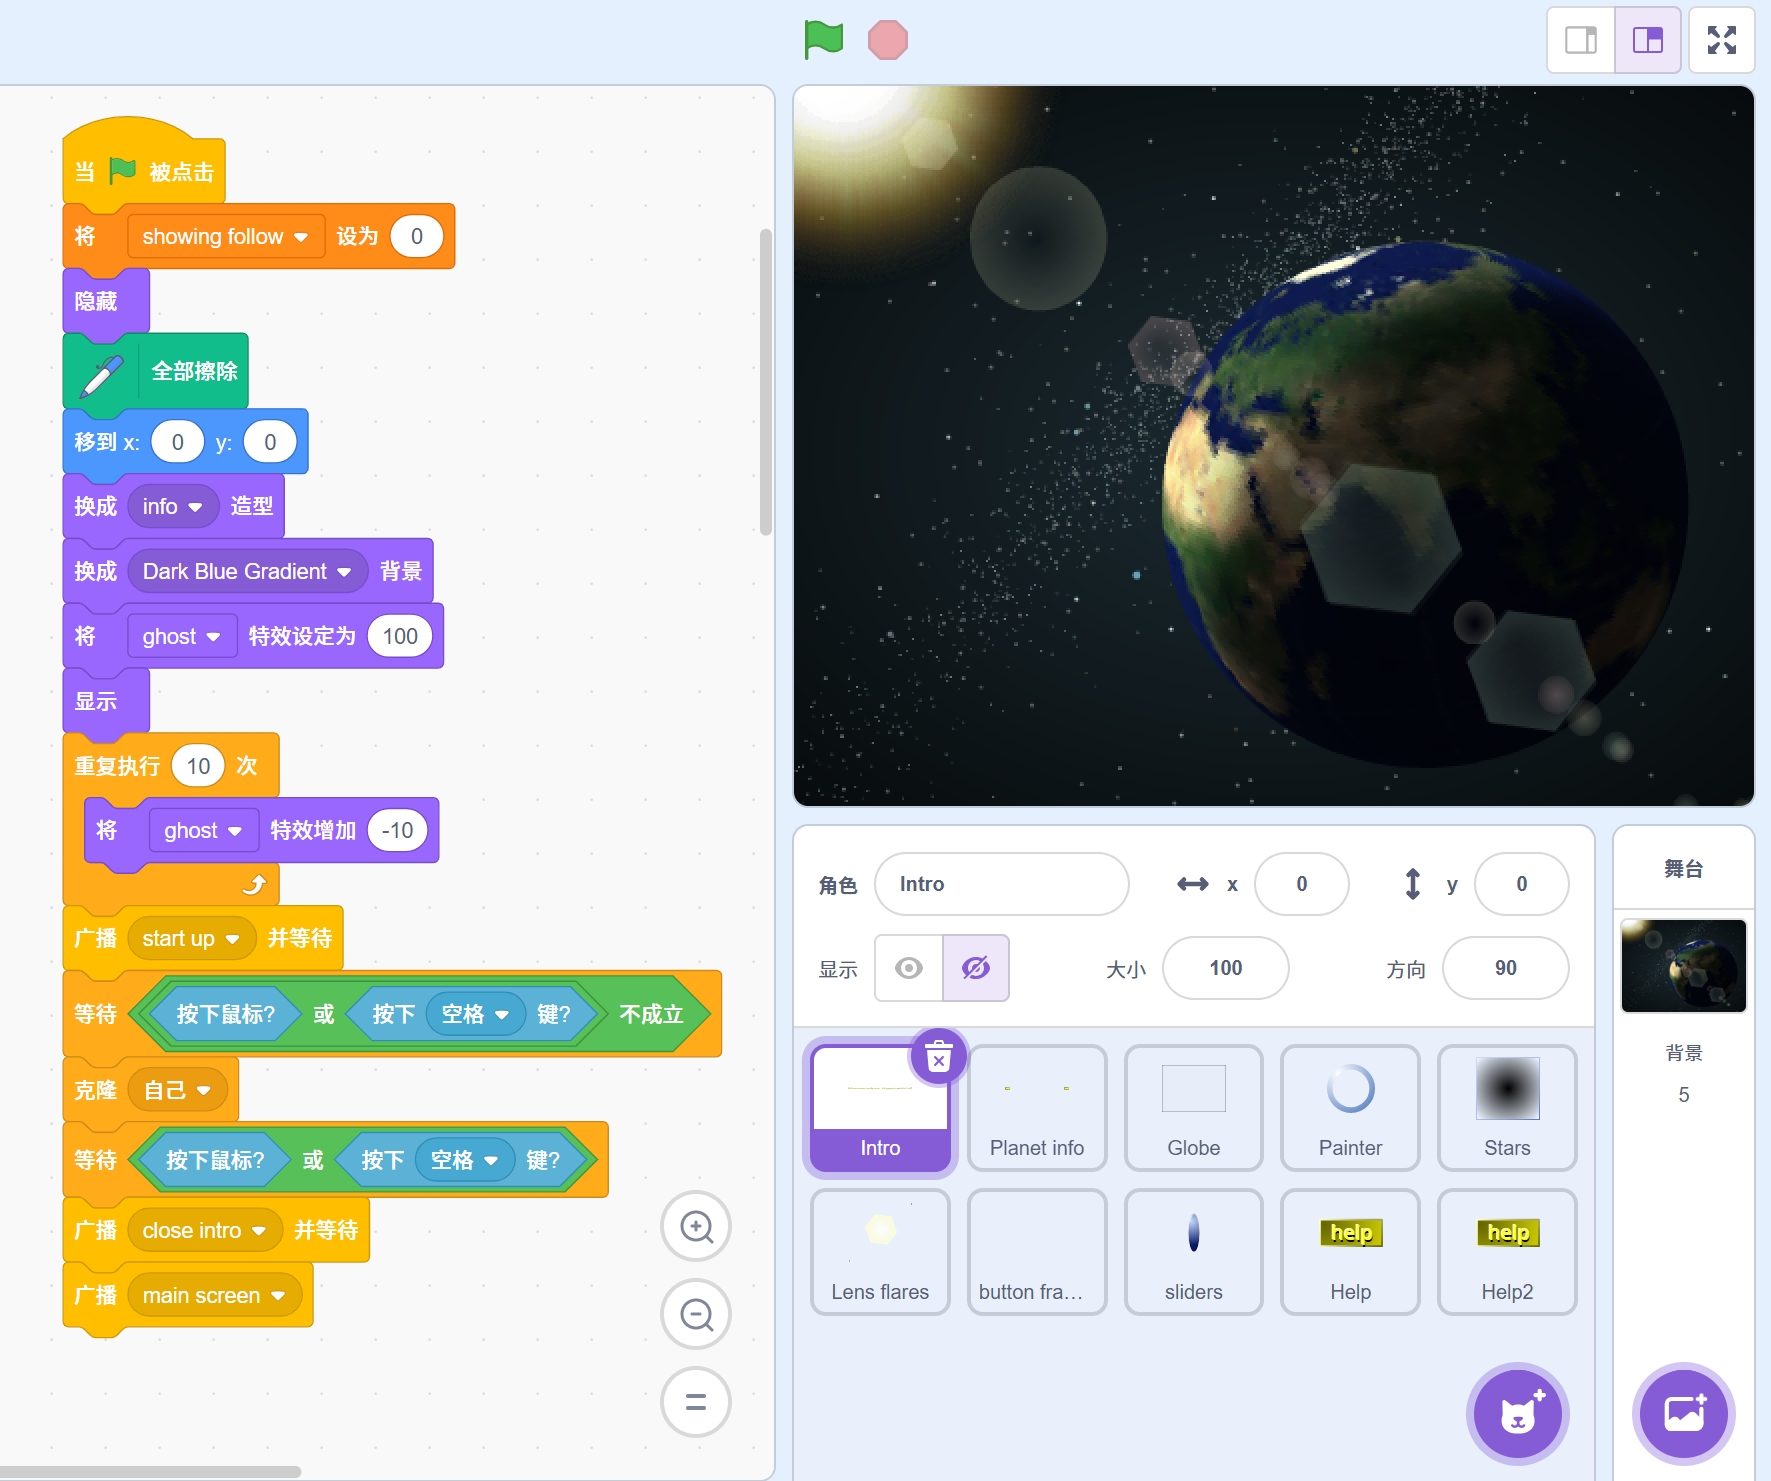
Task: Reset workspace zoom with equals button
Action: point(696,1402)
